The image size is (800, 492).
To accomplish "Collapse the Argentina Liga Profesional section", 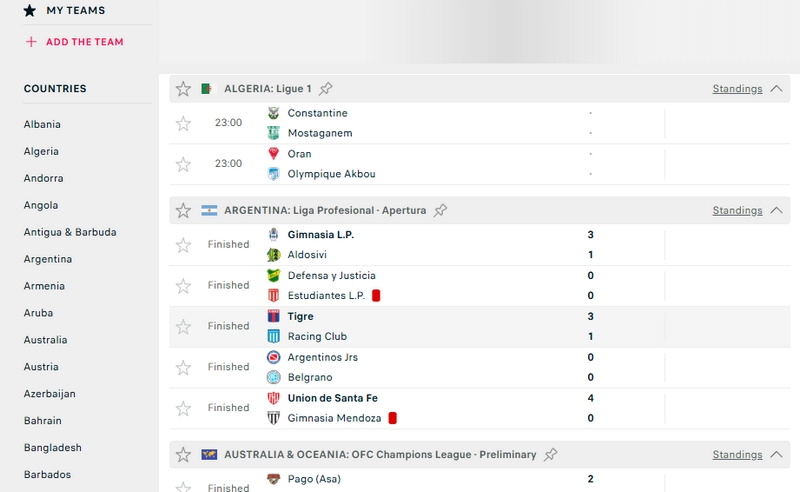I will 776,211.
